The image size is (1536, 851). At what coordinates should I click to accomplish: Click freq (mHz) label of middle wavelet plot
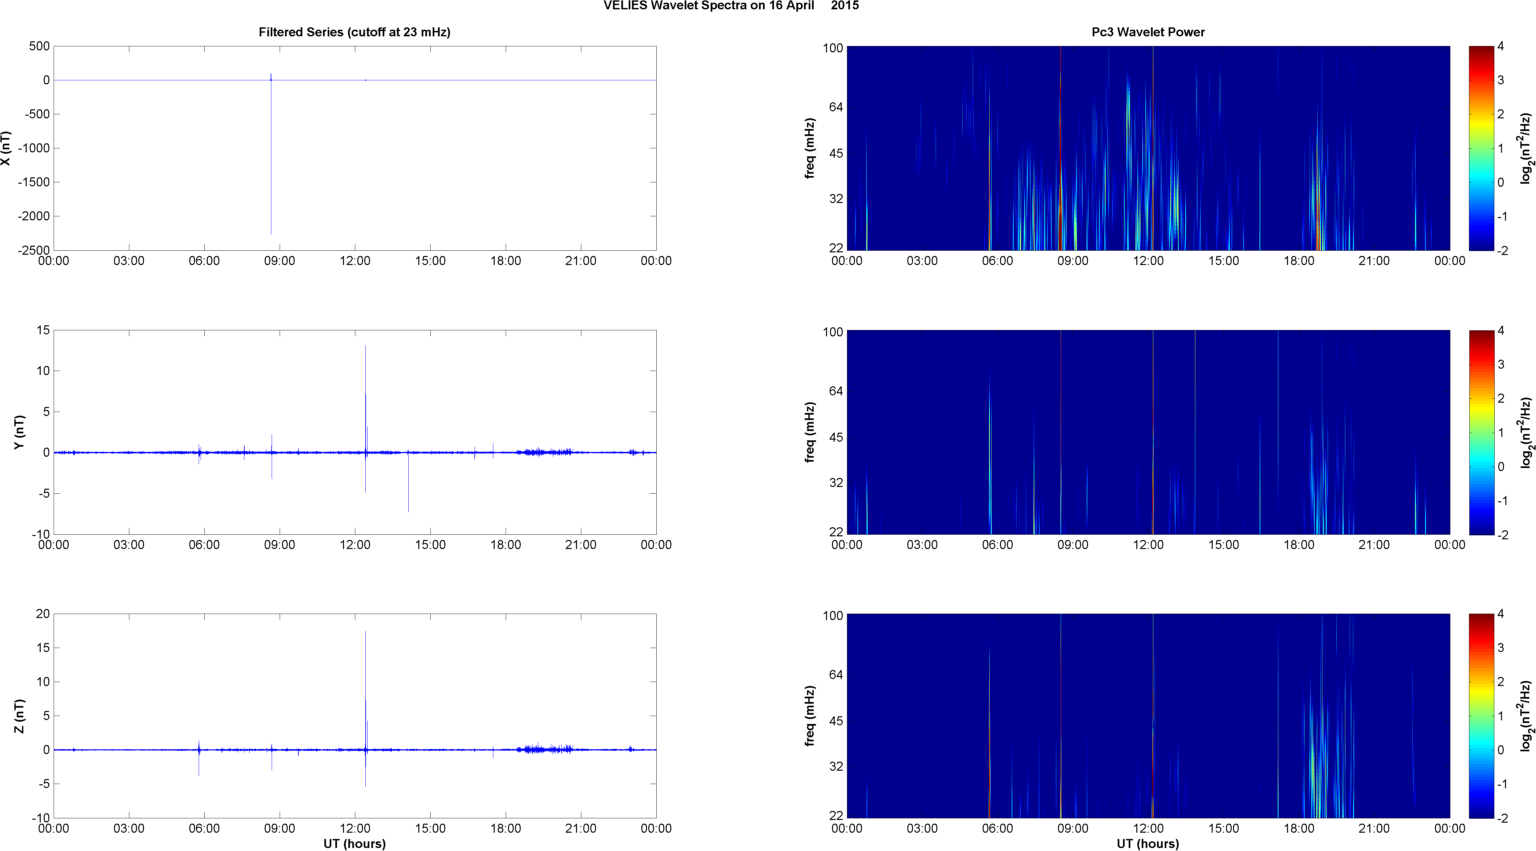point(810,432)
